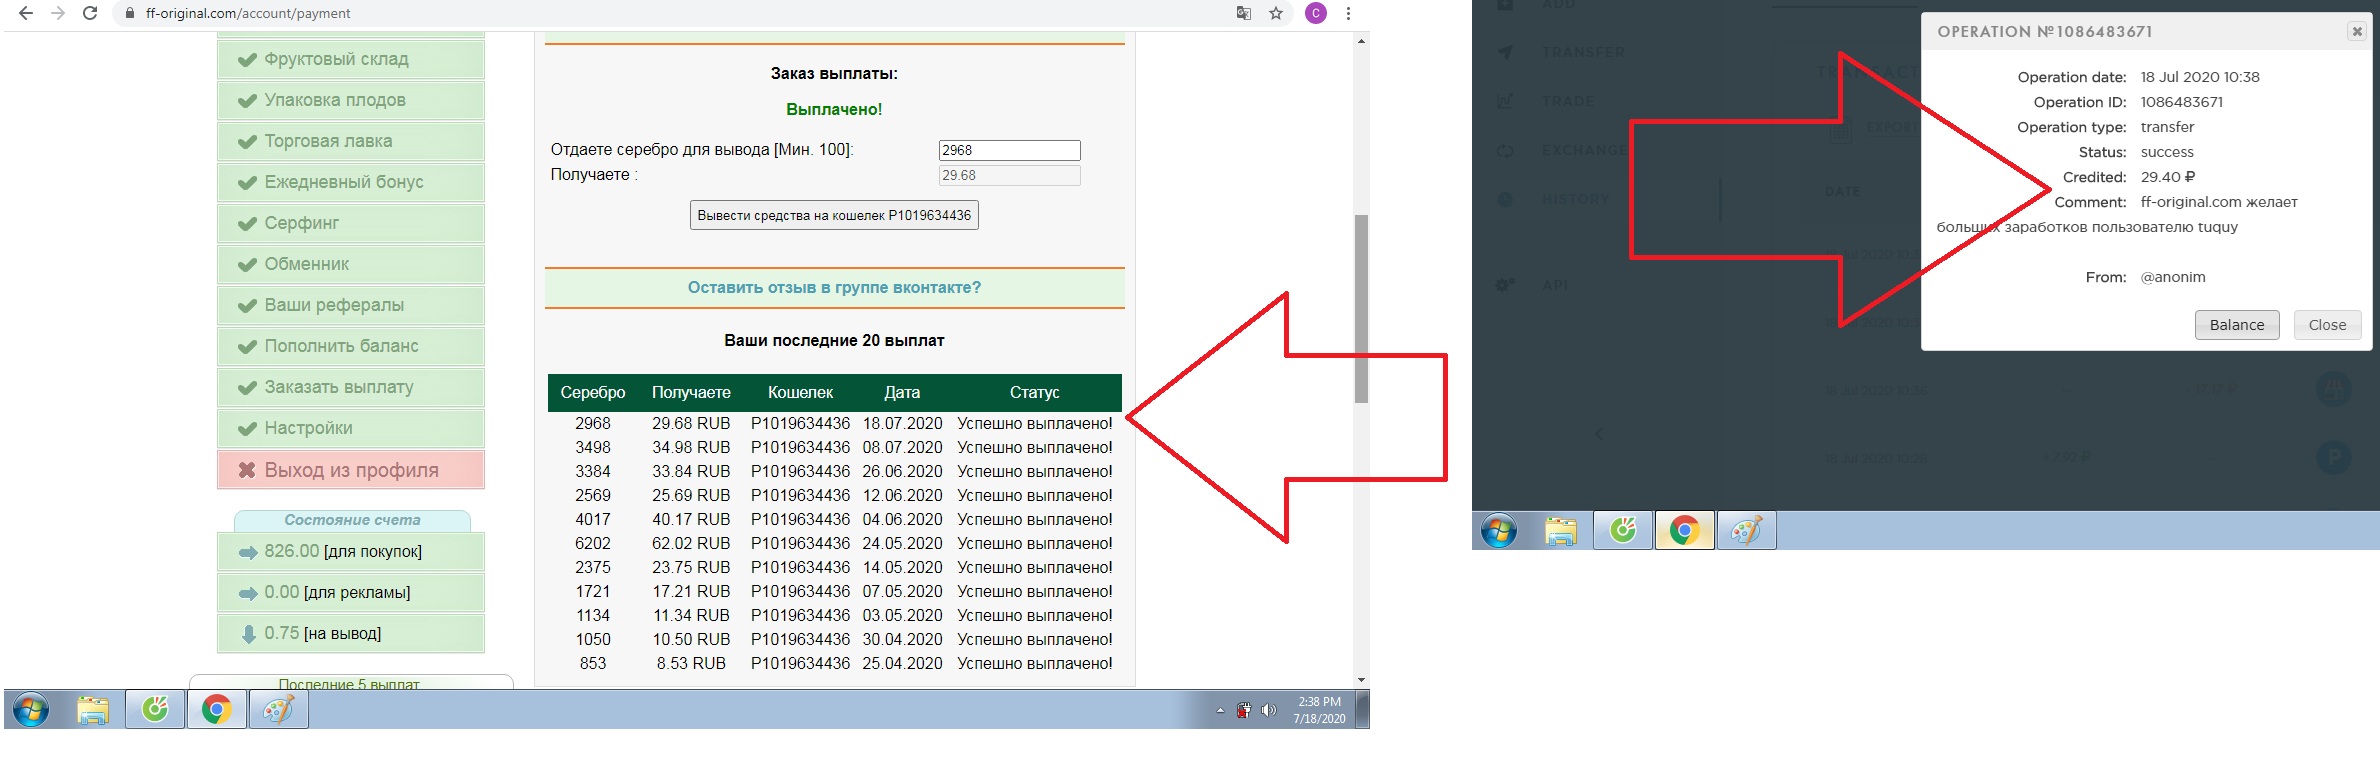Open Серфинг menu item
The width and height of the screenshot is (2380, 768).
tap(351, 224)
